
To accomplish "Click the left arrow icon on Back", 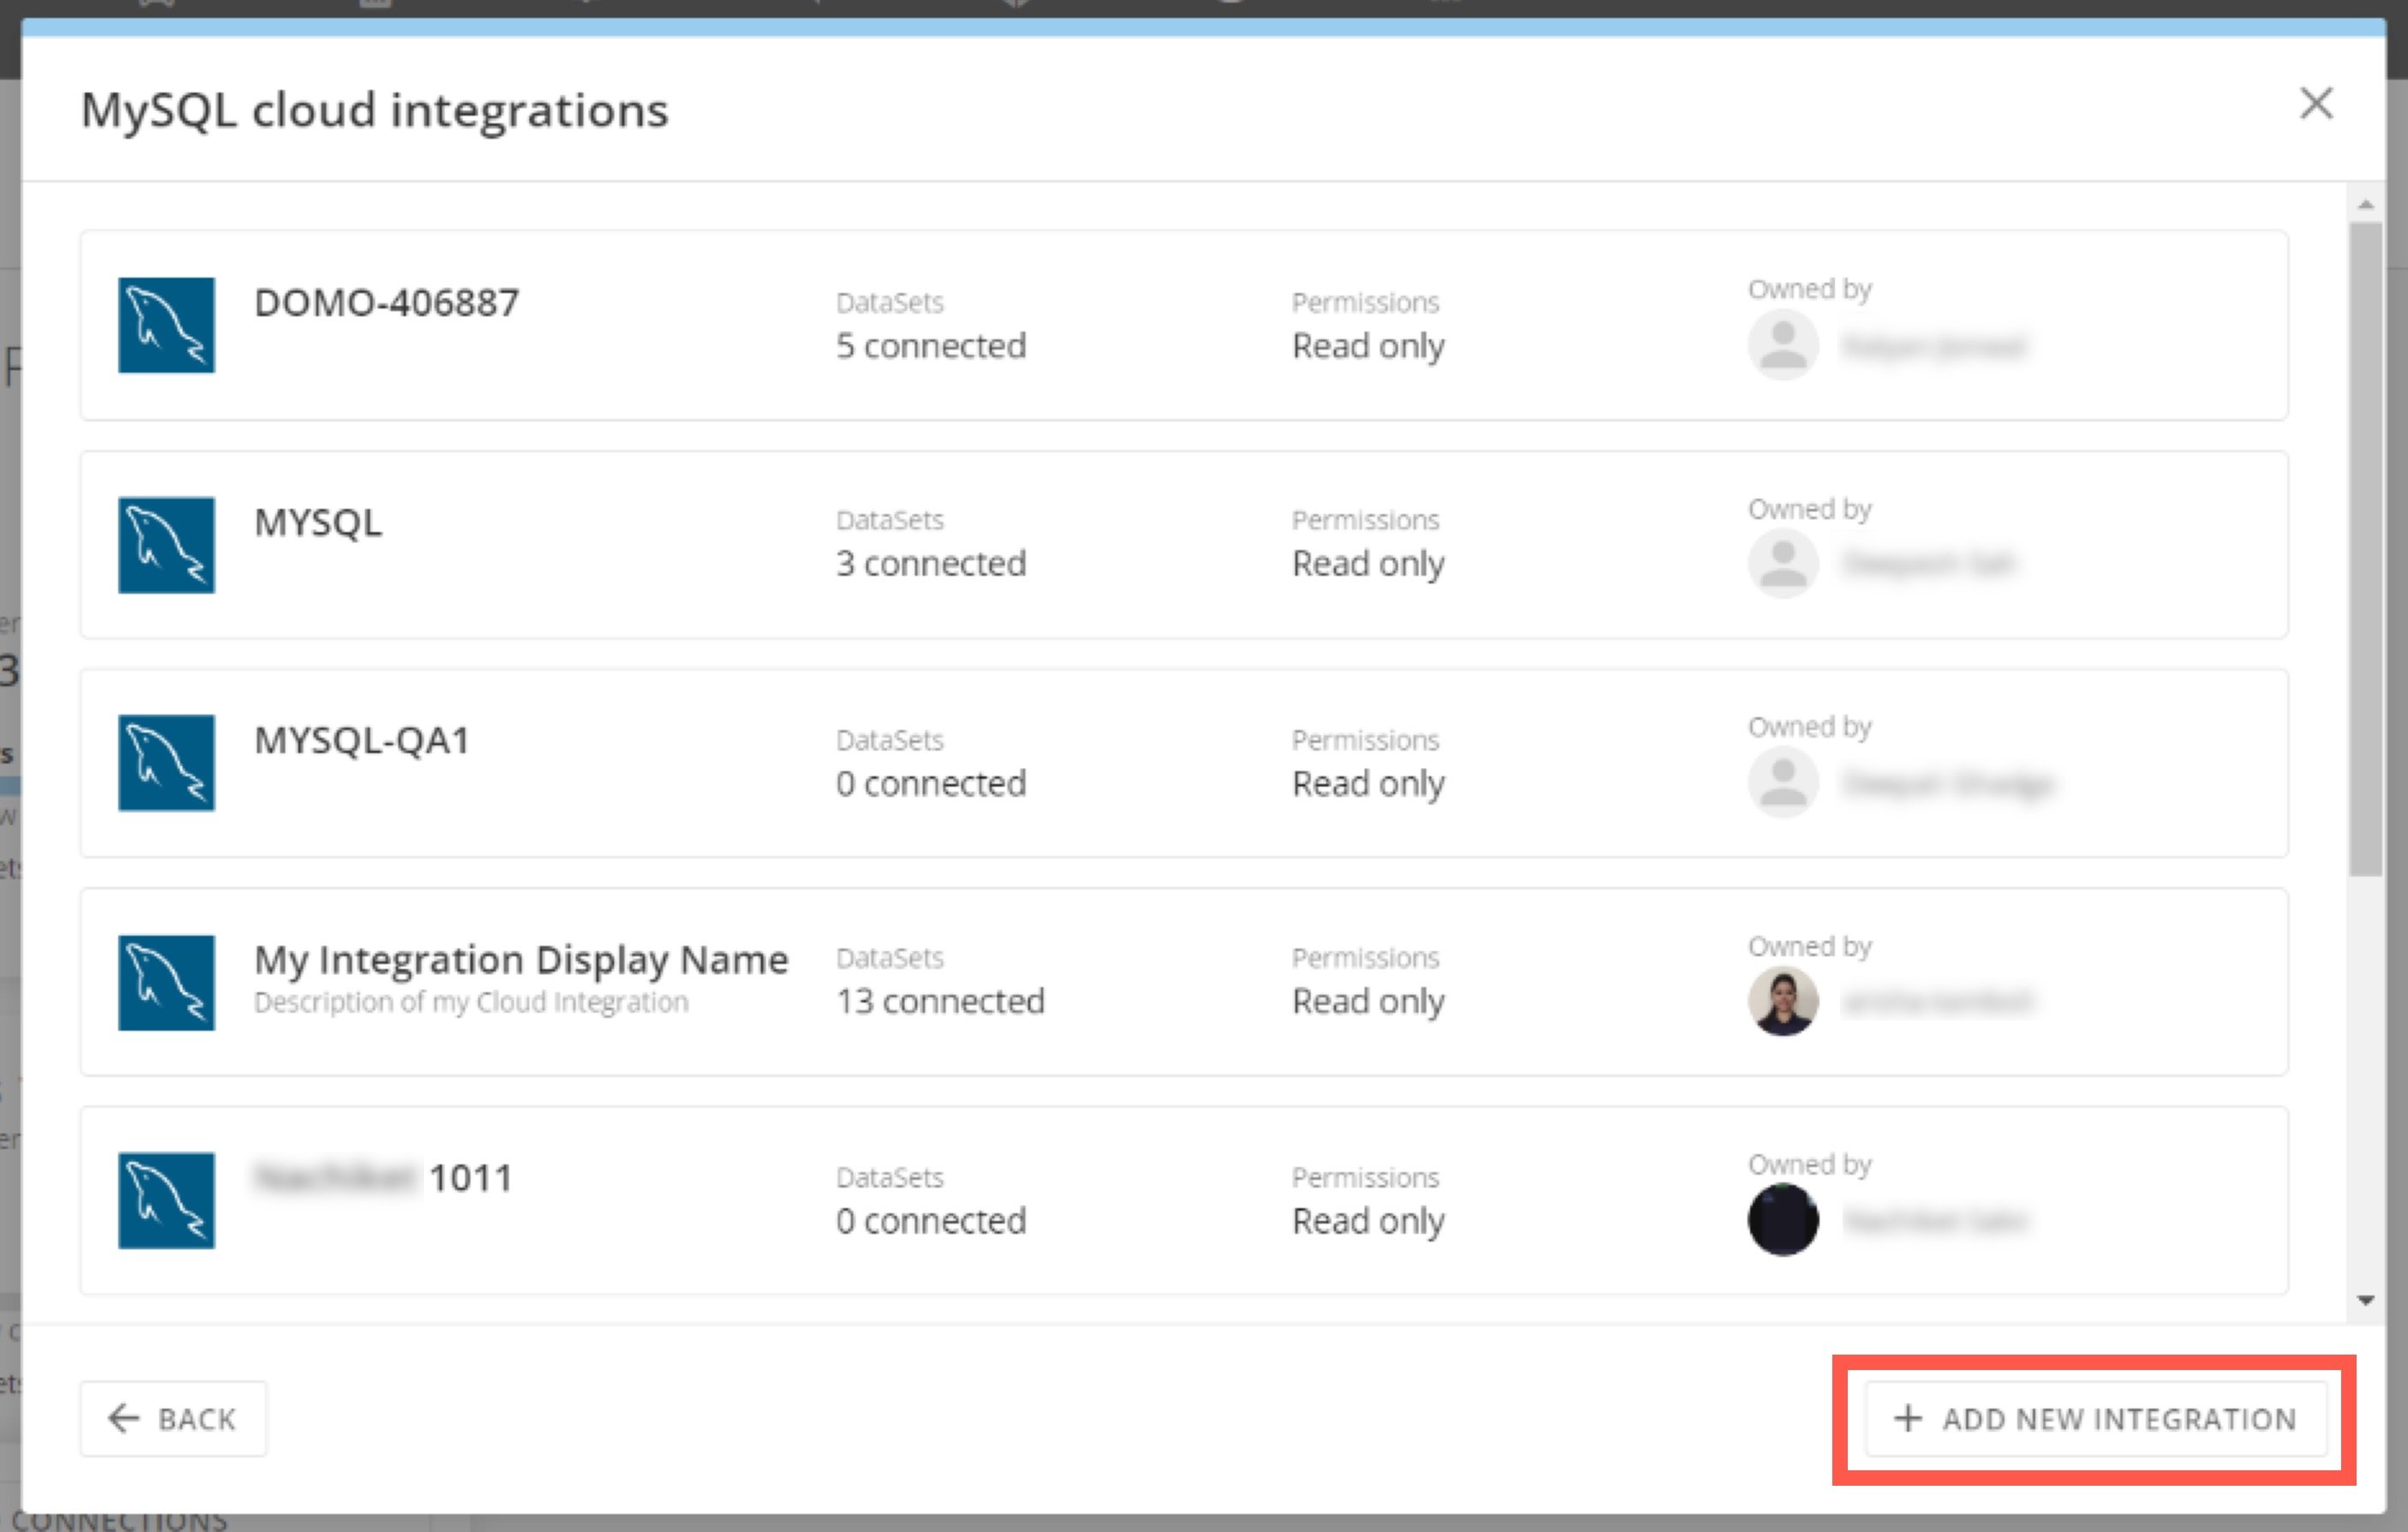I will (x=124, y=1418).
